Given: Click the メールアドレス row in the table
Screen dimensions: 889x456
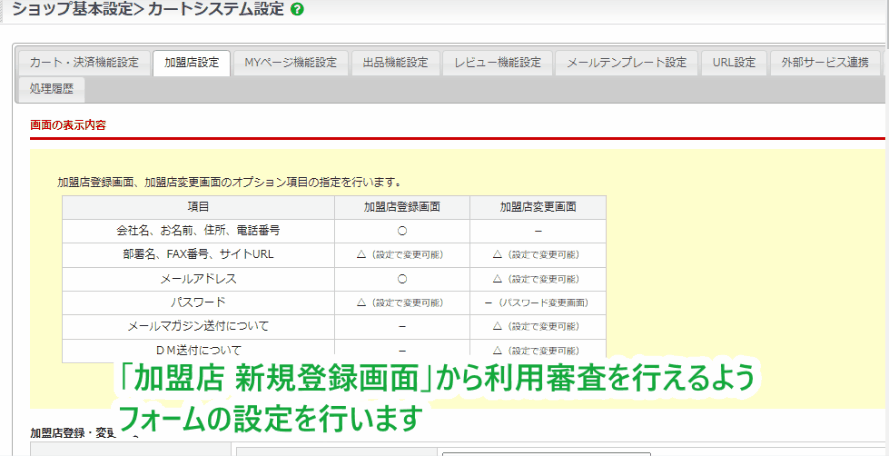Looking at the screenshot, I should pyautogui.click(x=198, y=278).
